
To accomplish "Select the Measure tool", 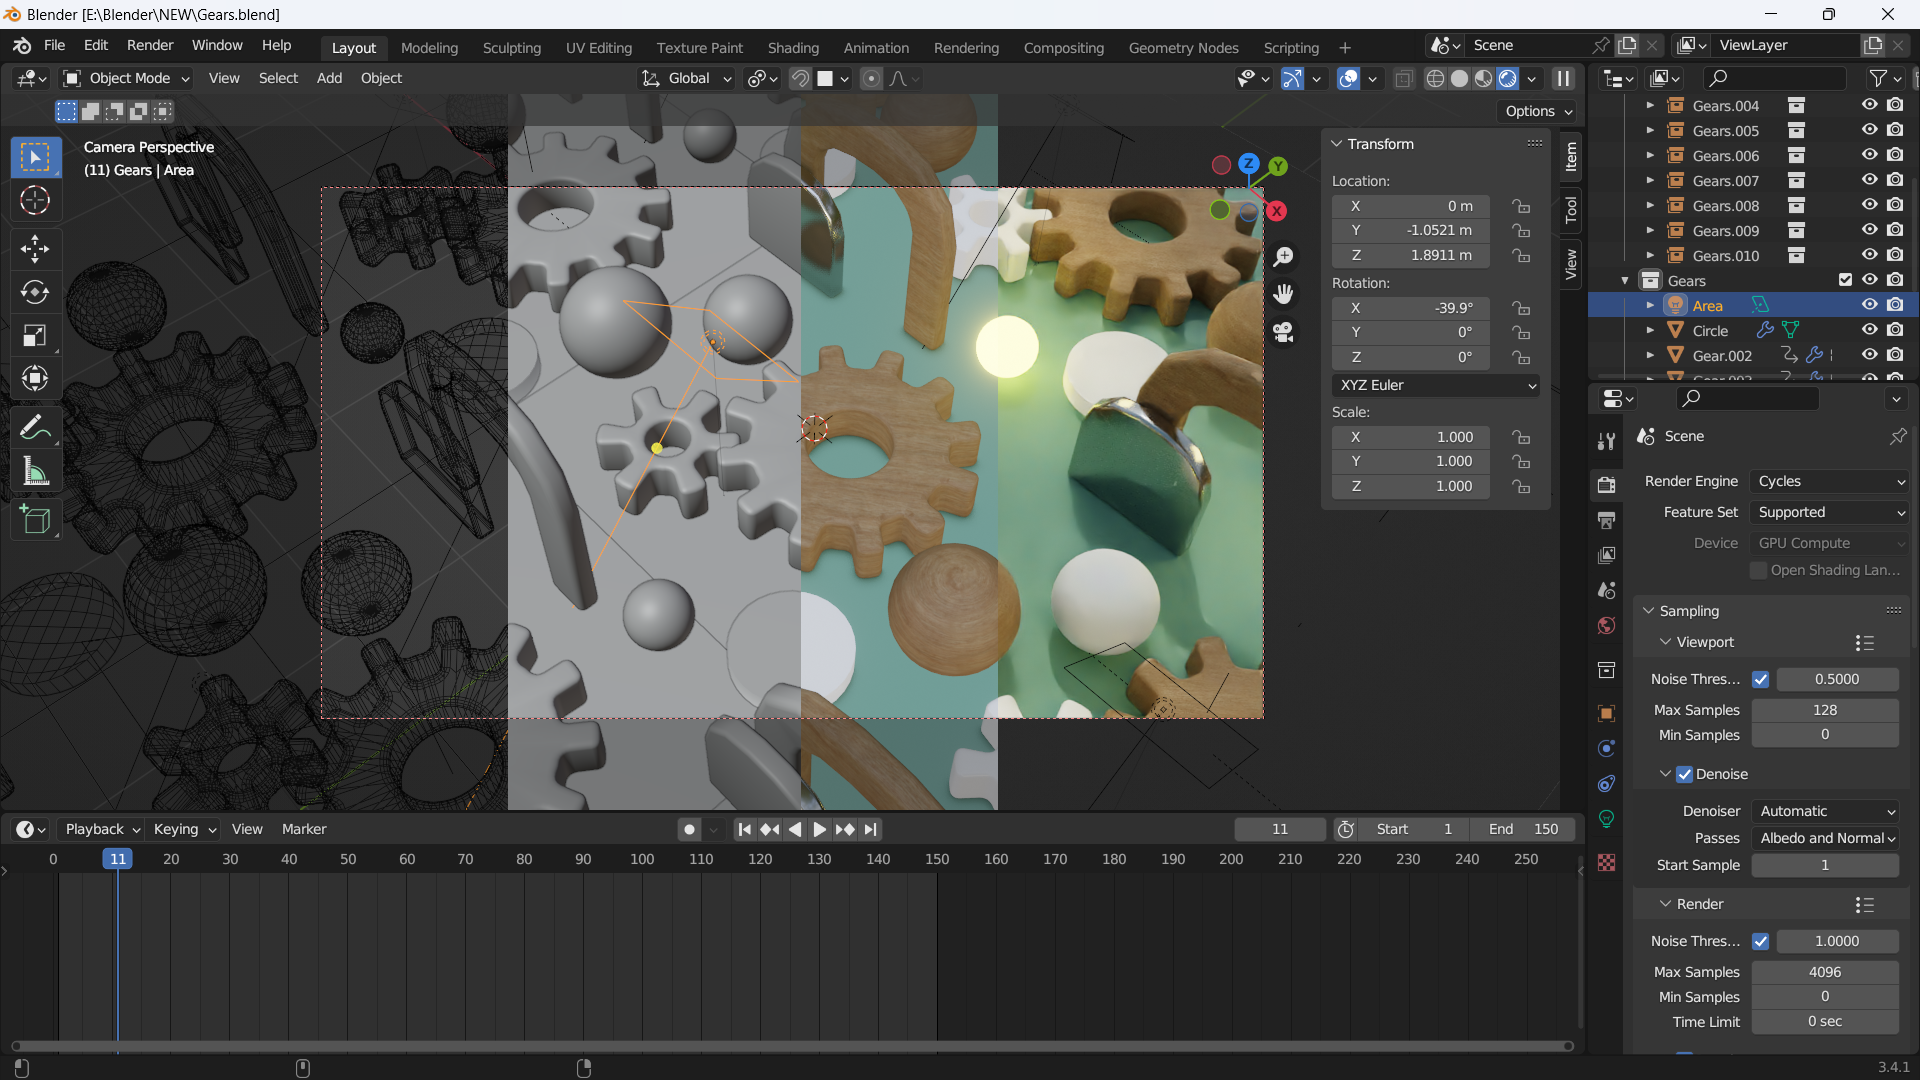I will tap(35, 471).
